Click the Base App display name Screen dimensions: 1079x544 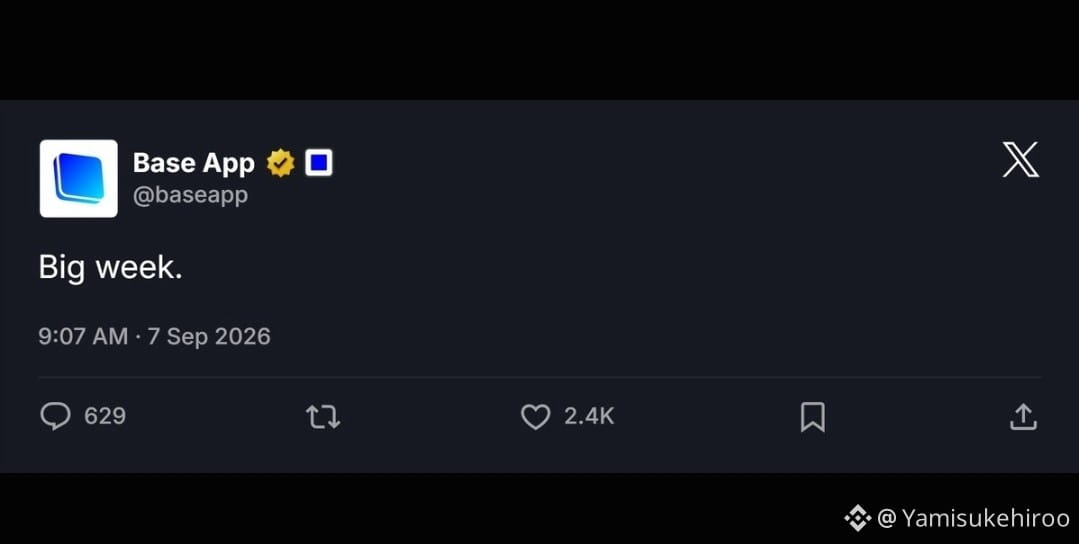[x=194, y=163]
